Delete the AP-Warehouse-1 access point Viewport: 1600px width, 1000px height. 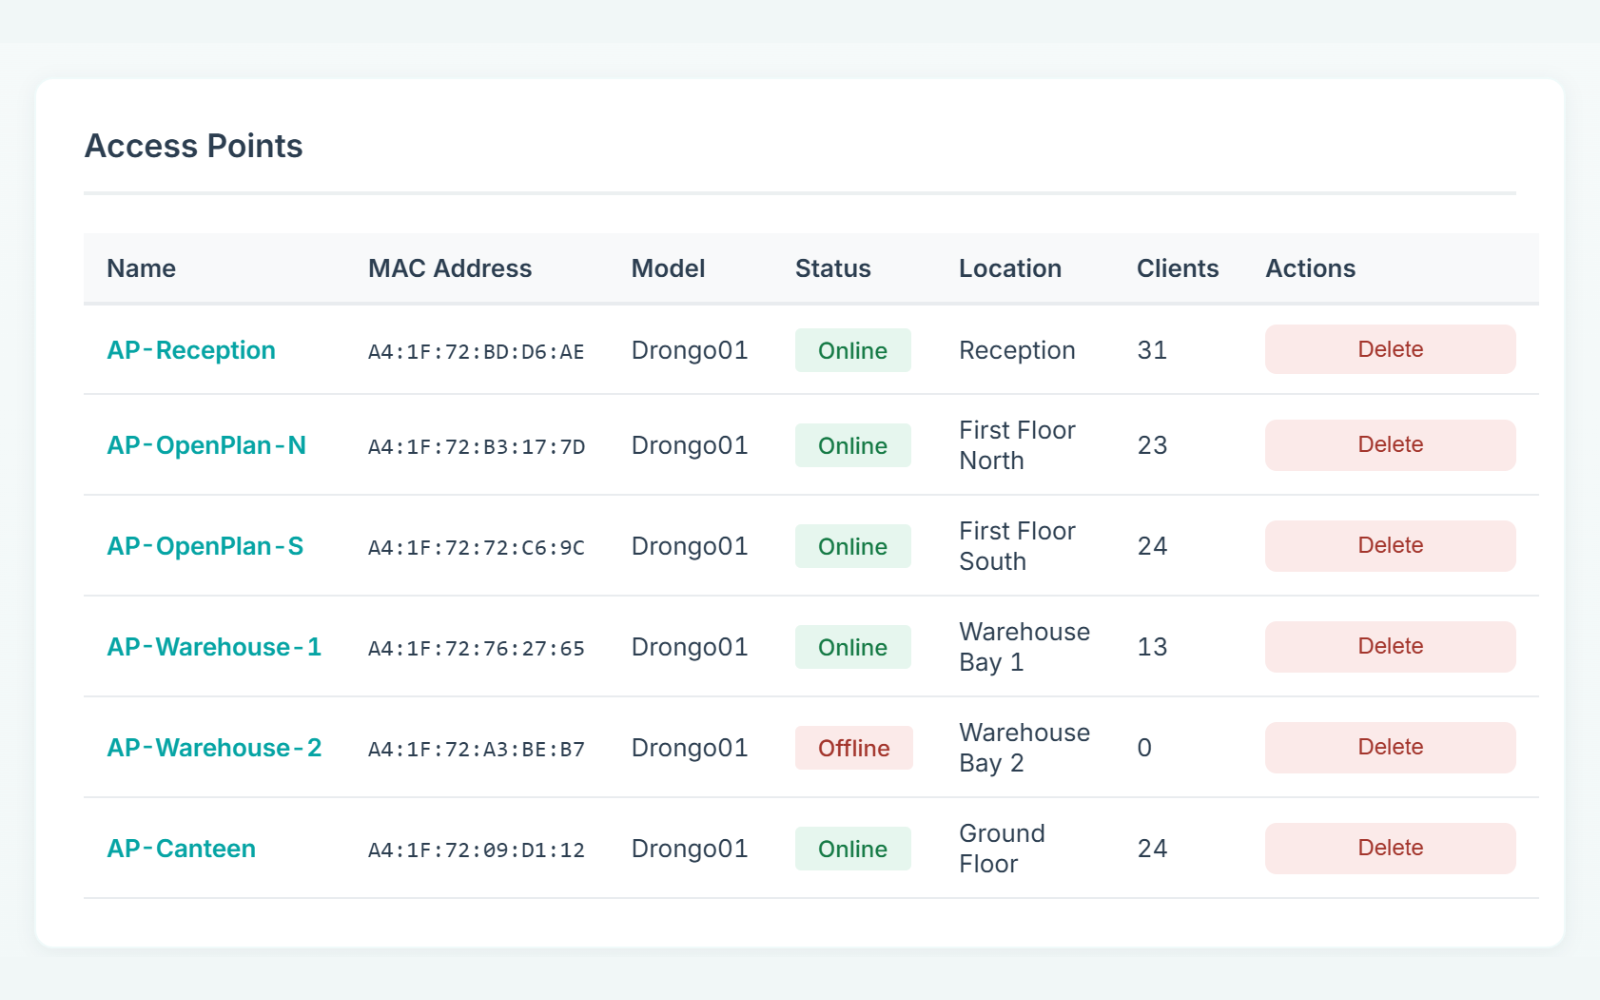point(1390,647)
